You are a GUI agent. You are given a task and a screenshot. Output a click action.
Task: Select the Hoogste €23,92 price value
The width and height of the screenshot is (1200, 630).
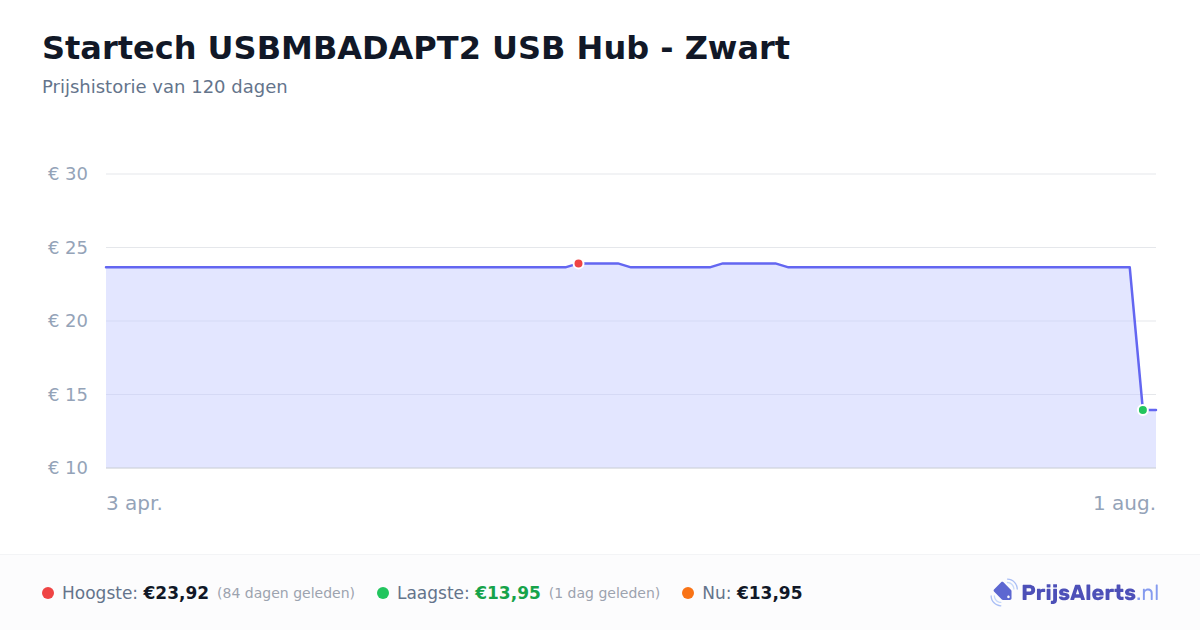point(176,593)
